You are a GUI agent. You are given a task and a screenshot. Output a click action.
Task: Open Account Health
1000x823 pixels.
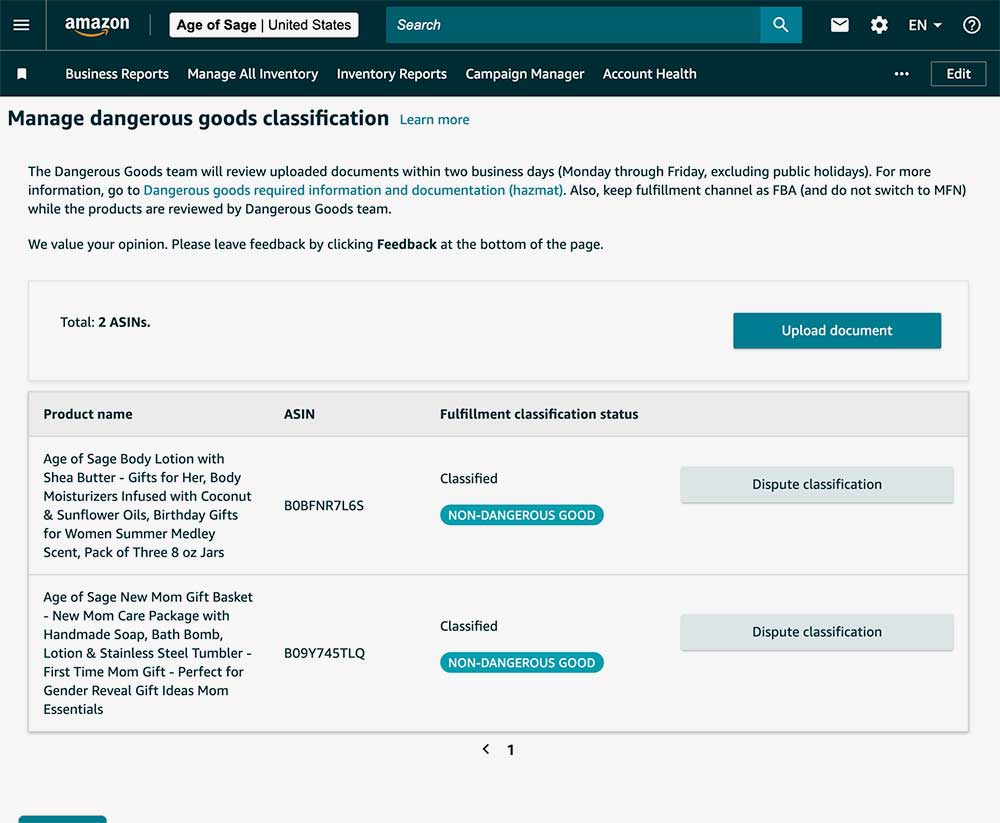click(649, 74)
